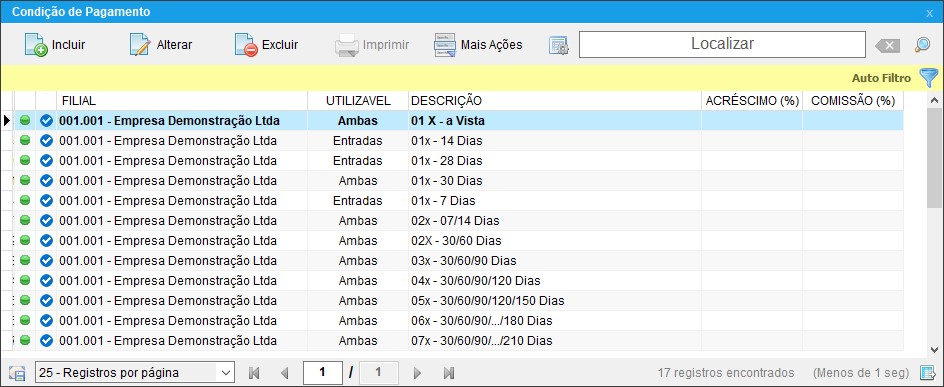Toggle check mark on 01 X - a Vista row

tap(46, 121)
